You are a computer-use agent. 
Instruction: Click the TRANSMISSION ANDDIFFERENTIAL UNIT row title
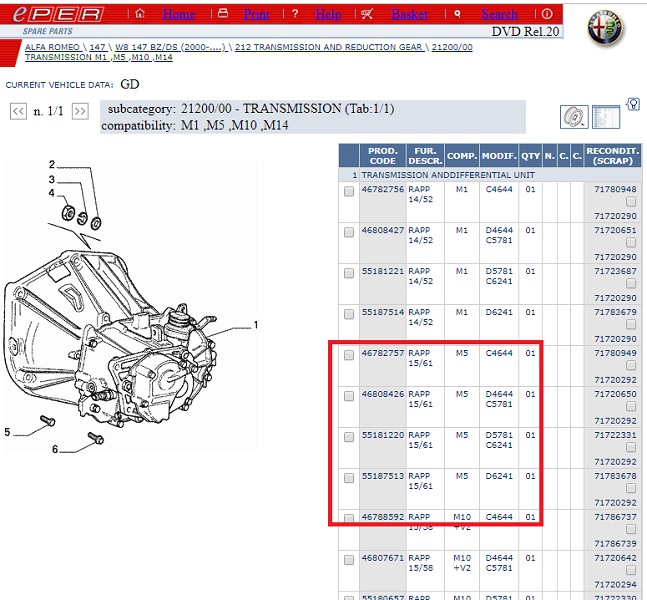[x=448, y=175]
